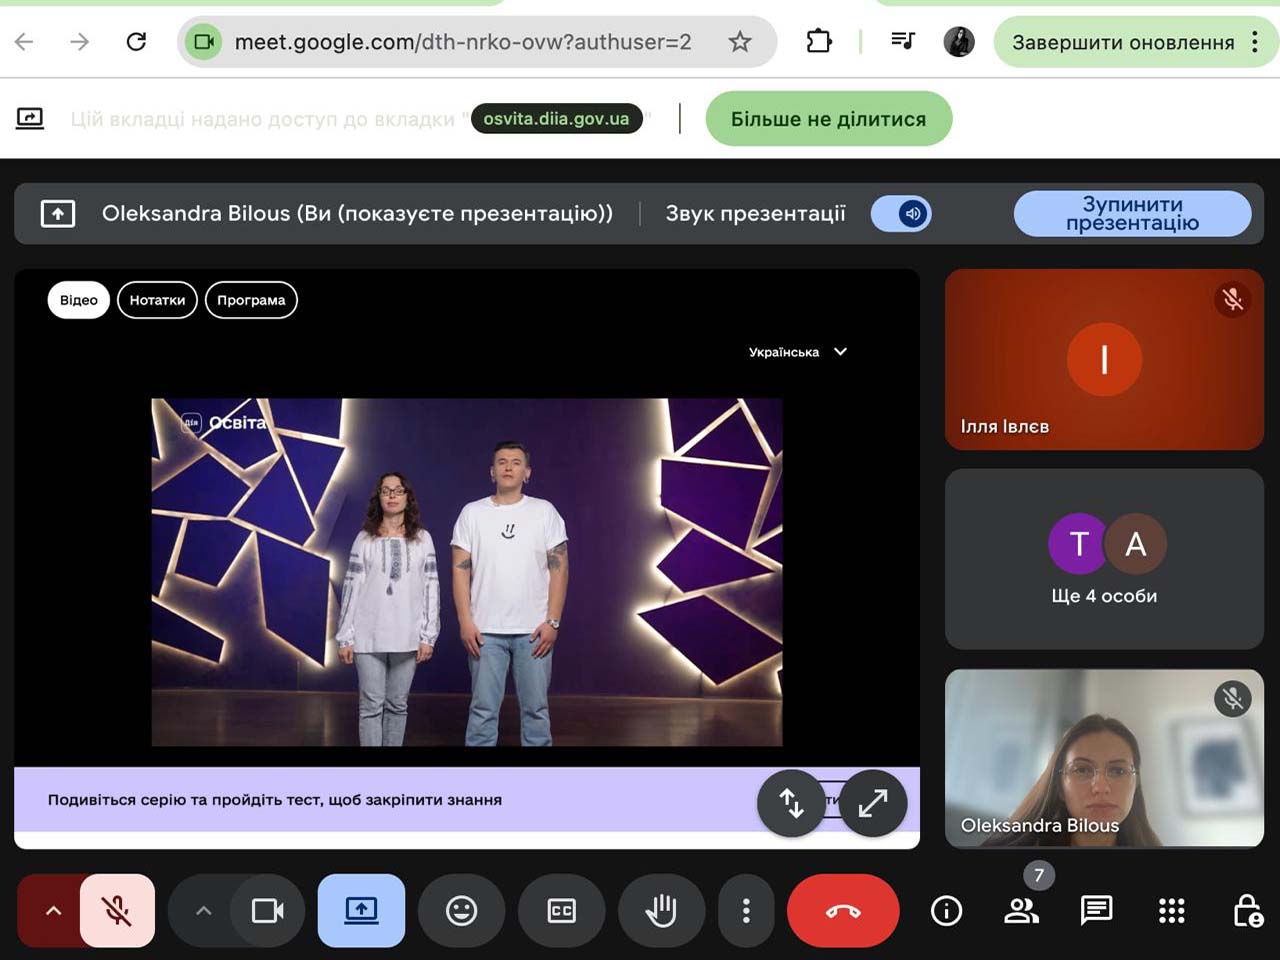Open host controls lock icon

1247,911
